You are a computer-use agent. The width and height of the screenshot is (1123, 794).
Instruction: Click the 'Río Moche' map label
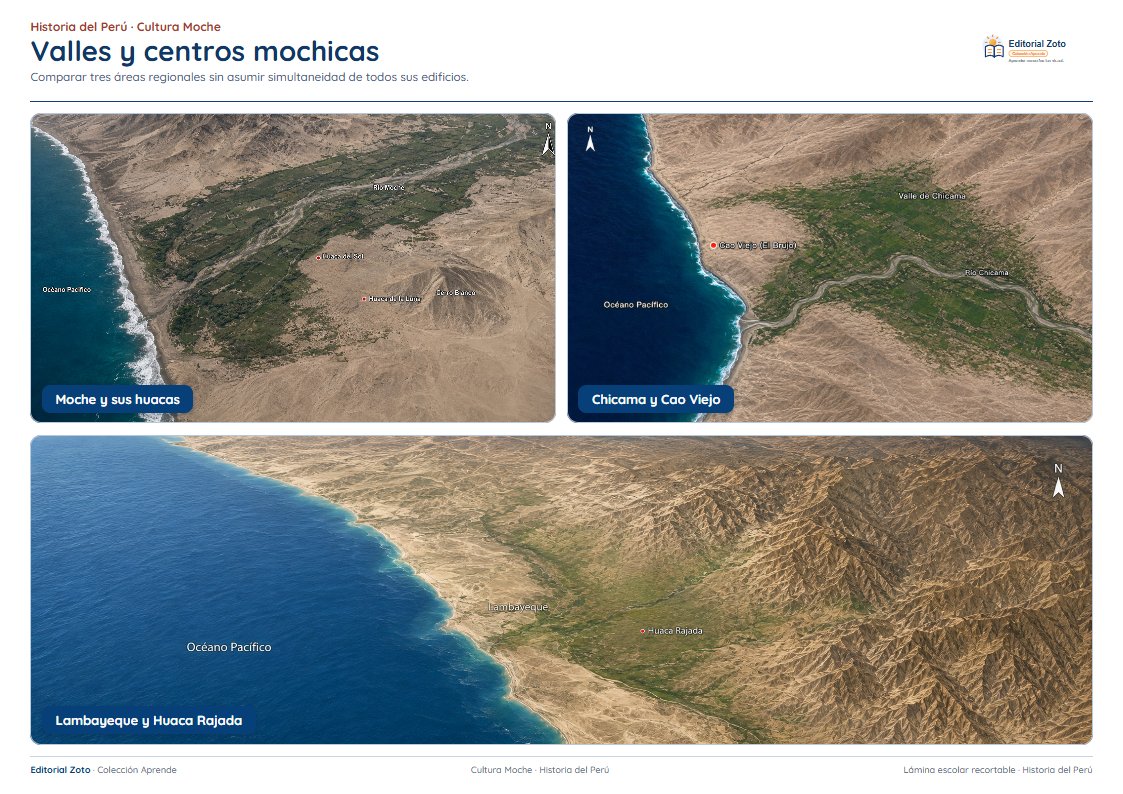coord(389,188)
